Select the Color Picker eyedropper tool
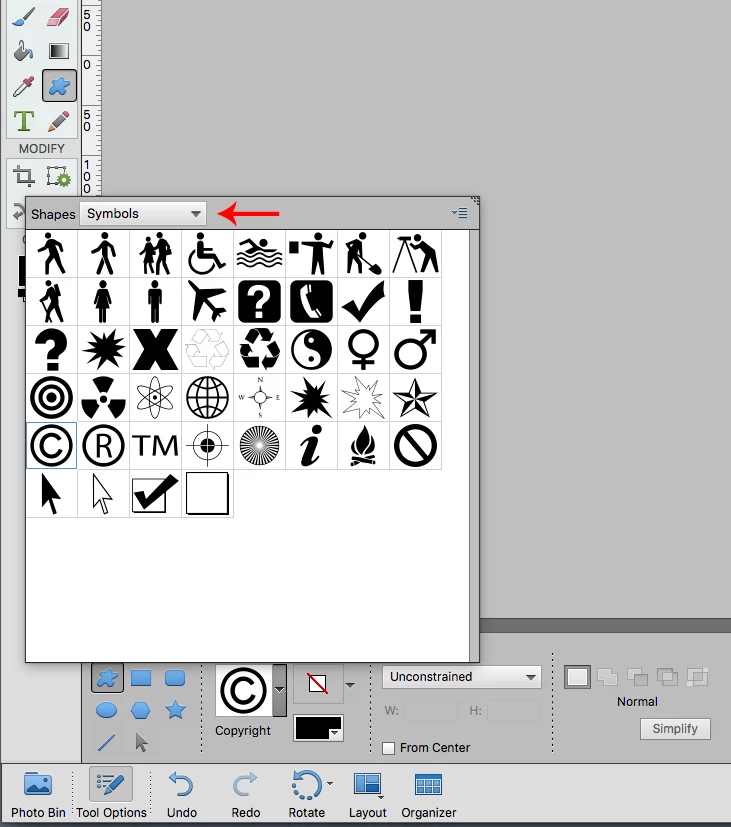Viewport: 731px width, 827px height. coord(24,85)
